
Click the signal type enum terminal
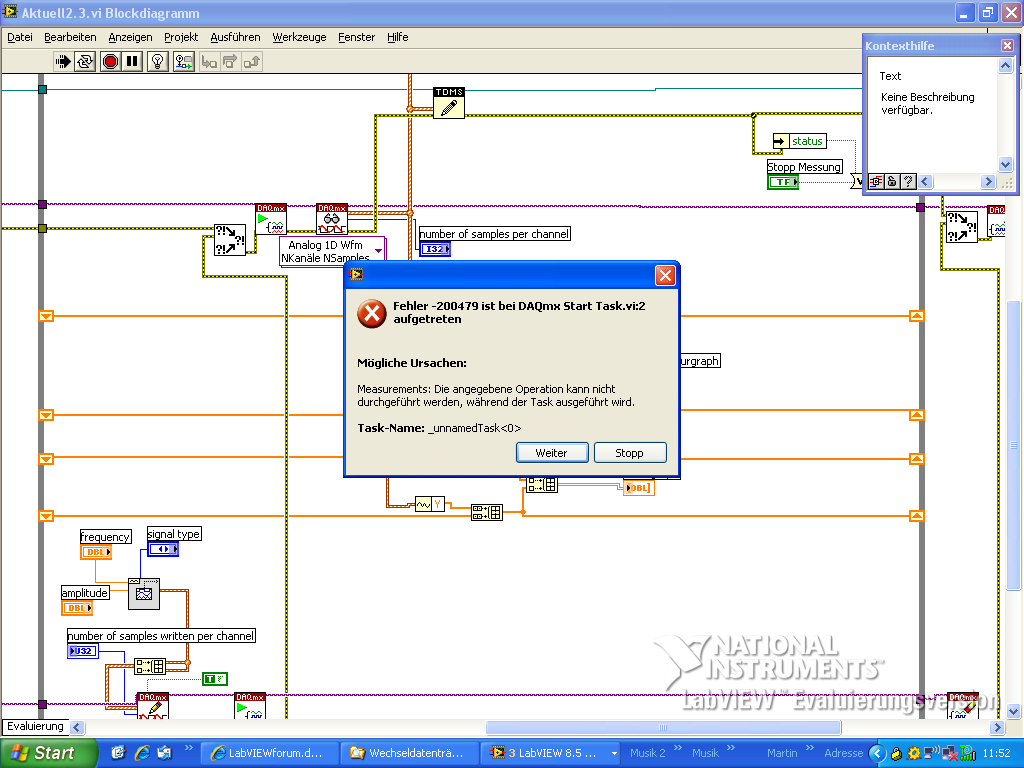163,549
